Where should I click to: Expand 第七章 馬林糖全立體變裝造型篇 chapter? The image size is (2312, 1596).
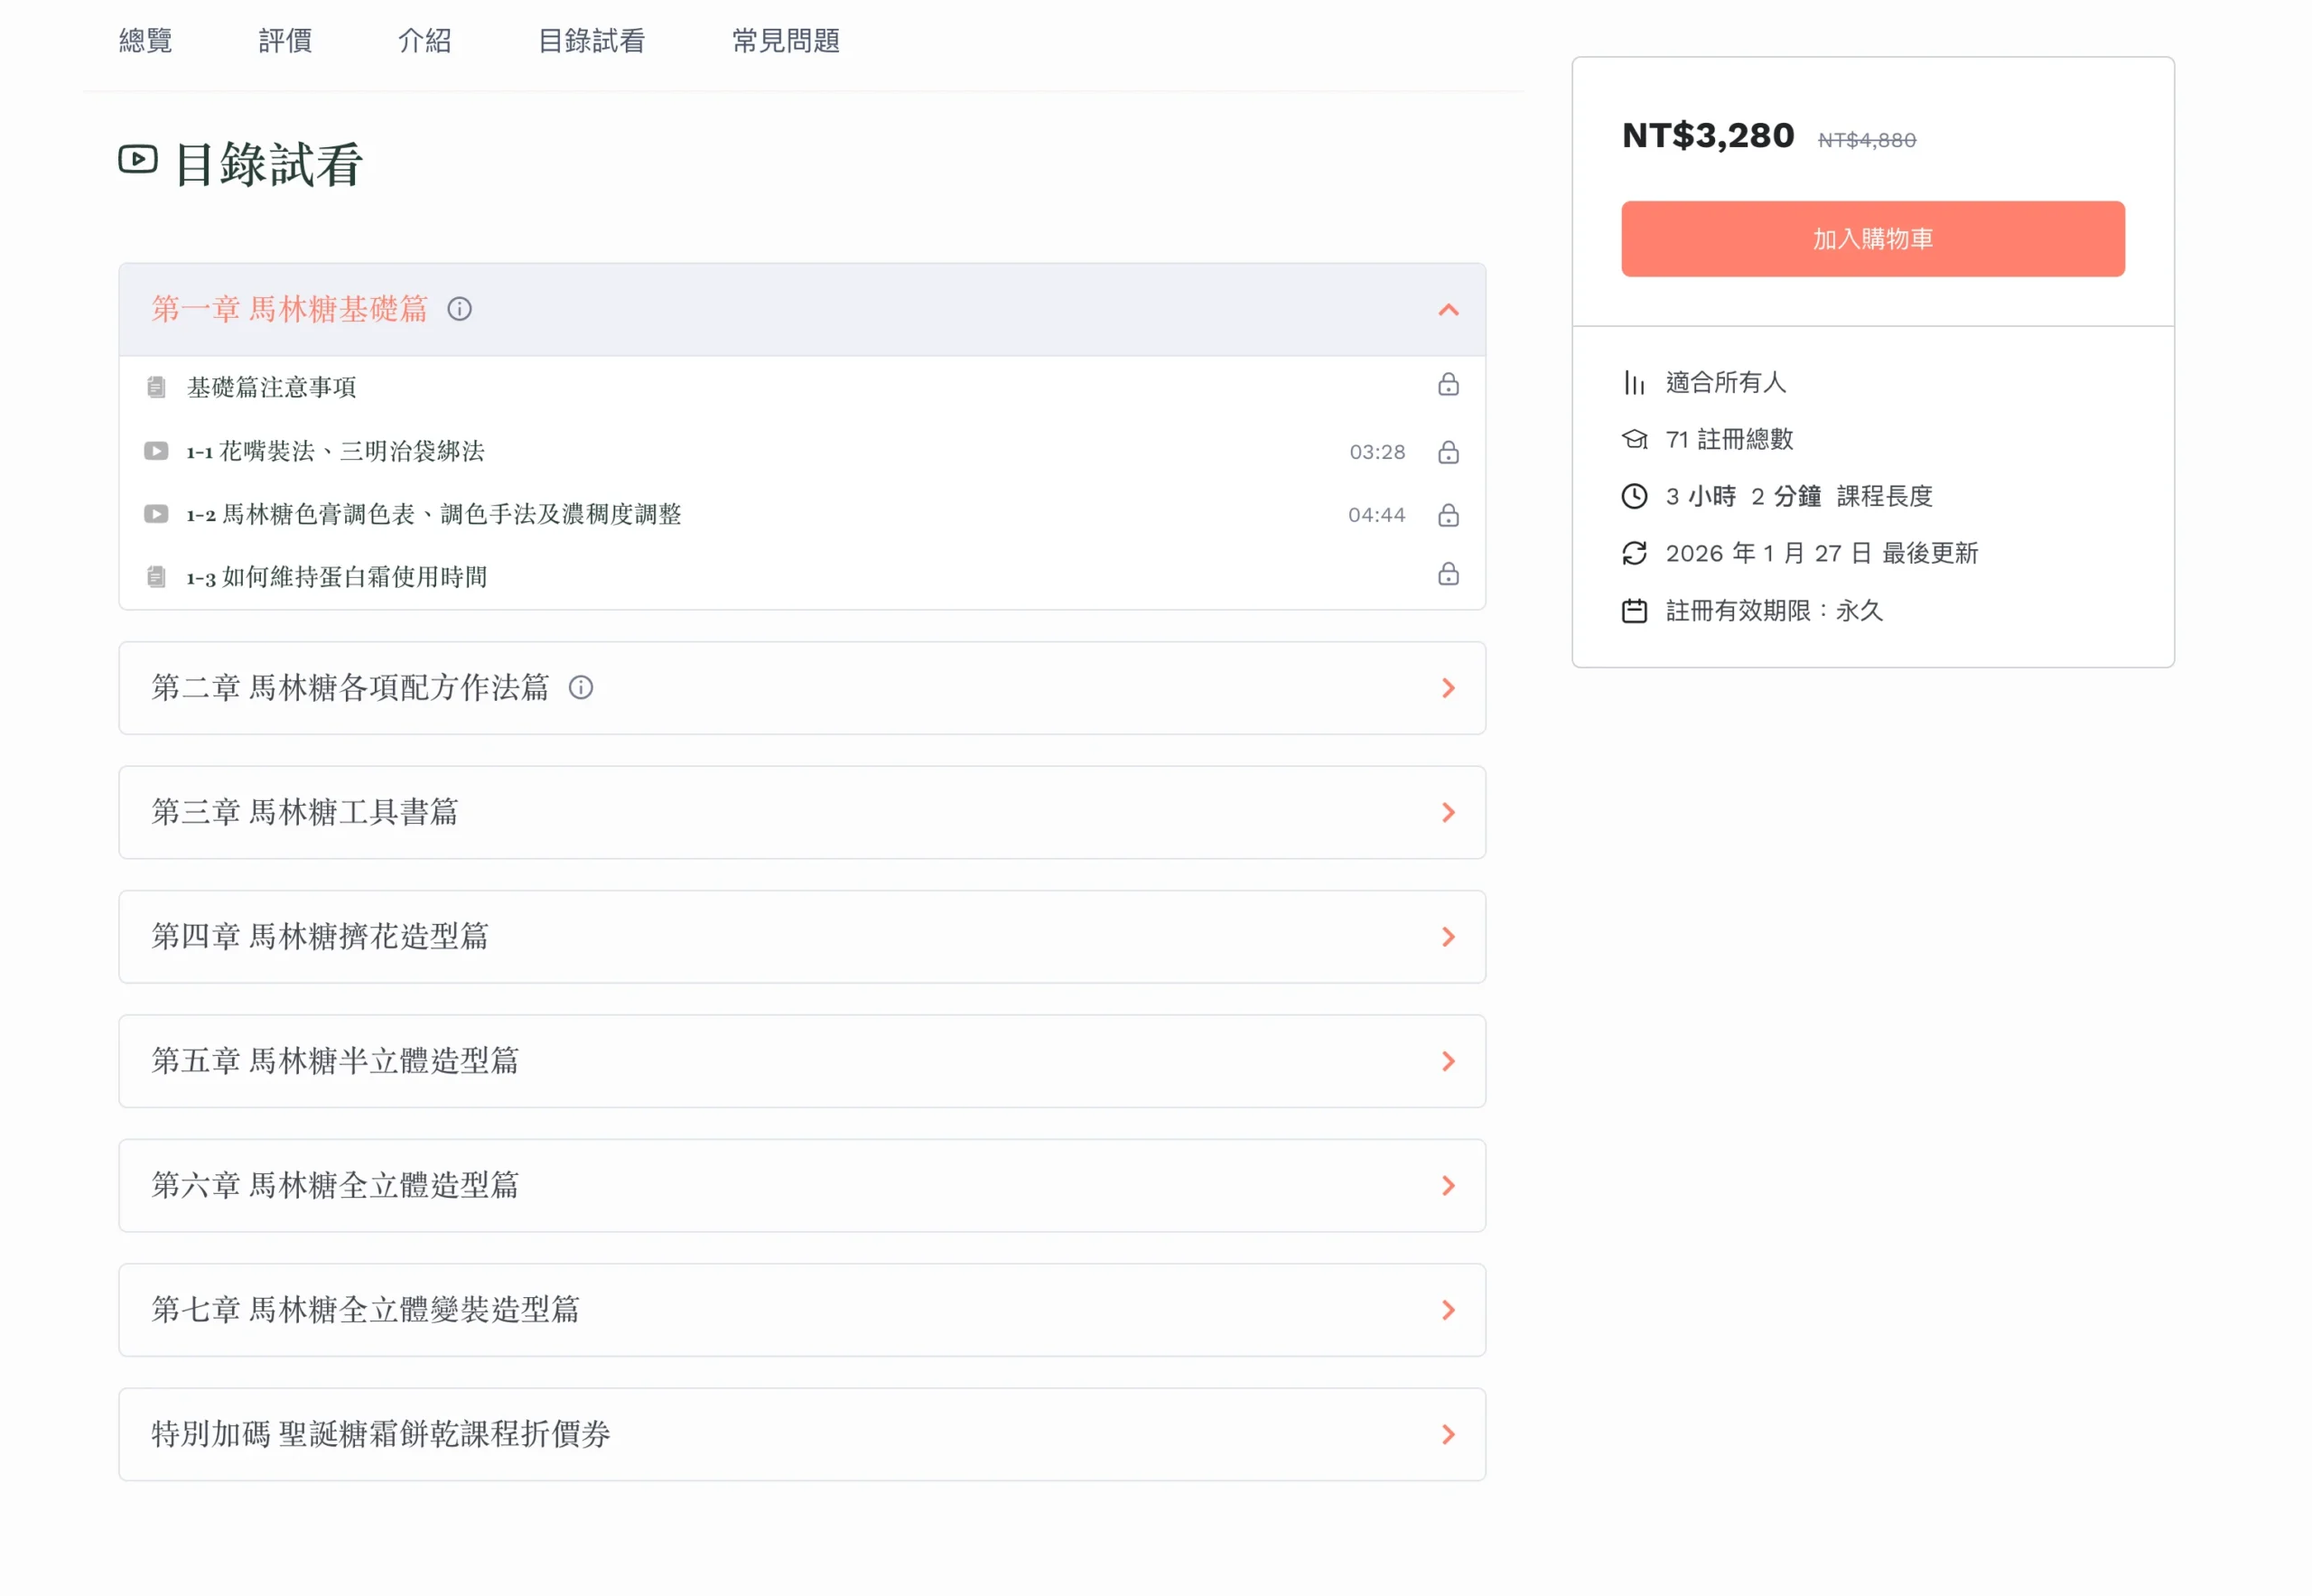1448,1310
